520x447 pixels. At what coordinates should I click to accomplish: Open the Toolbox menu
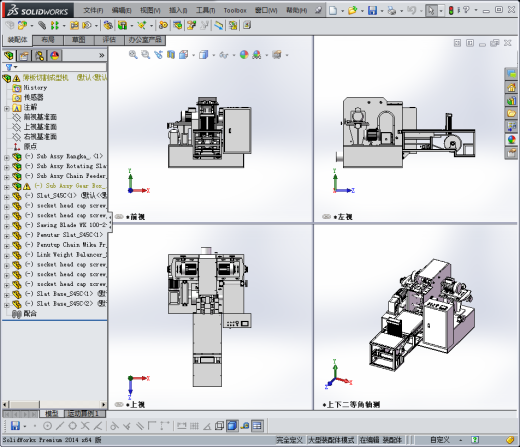235,11
